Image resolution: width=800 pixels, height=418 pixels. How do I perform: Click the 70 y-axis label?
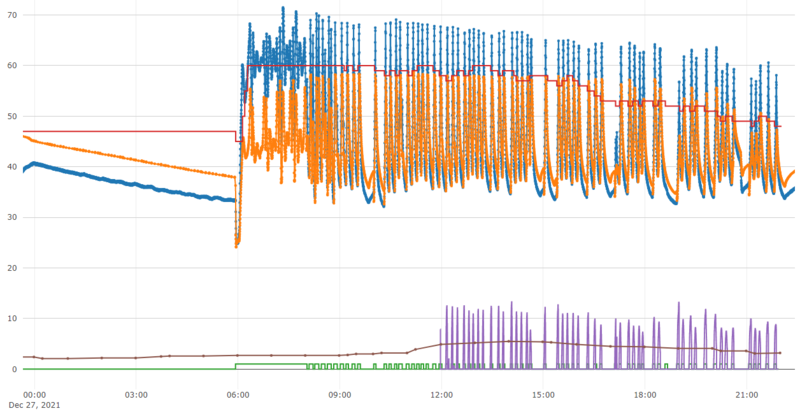pyautogui.click(x=12, y=15)
